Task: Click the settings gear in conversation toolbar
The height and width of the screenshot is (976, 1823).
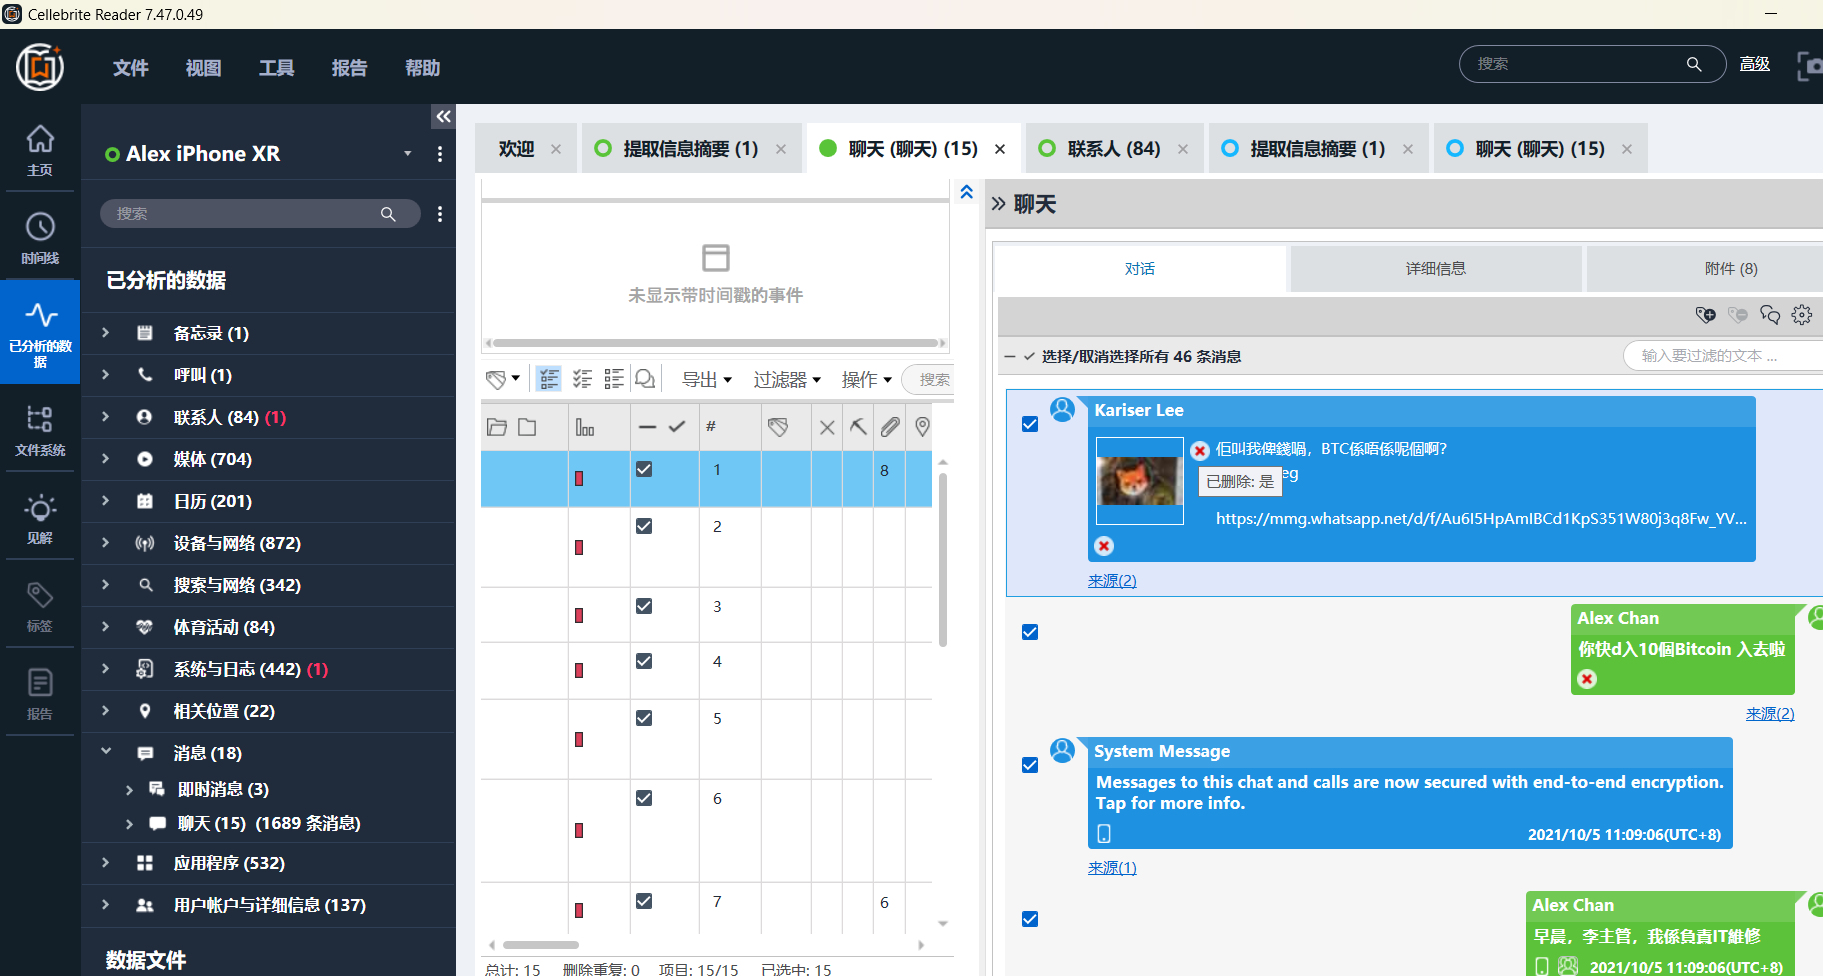Action: pos(1802,315)
